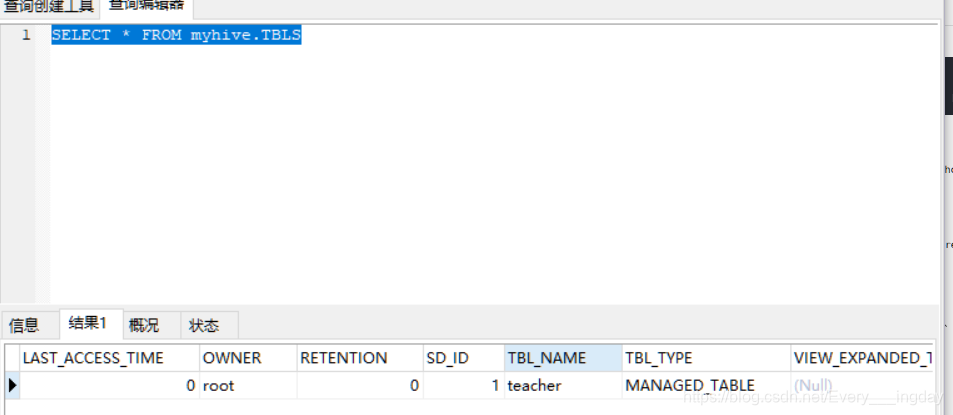This screenshot has height=415, width=953.
Task: Select the TBL_NAME column header
Action: tap(563, 358)
